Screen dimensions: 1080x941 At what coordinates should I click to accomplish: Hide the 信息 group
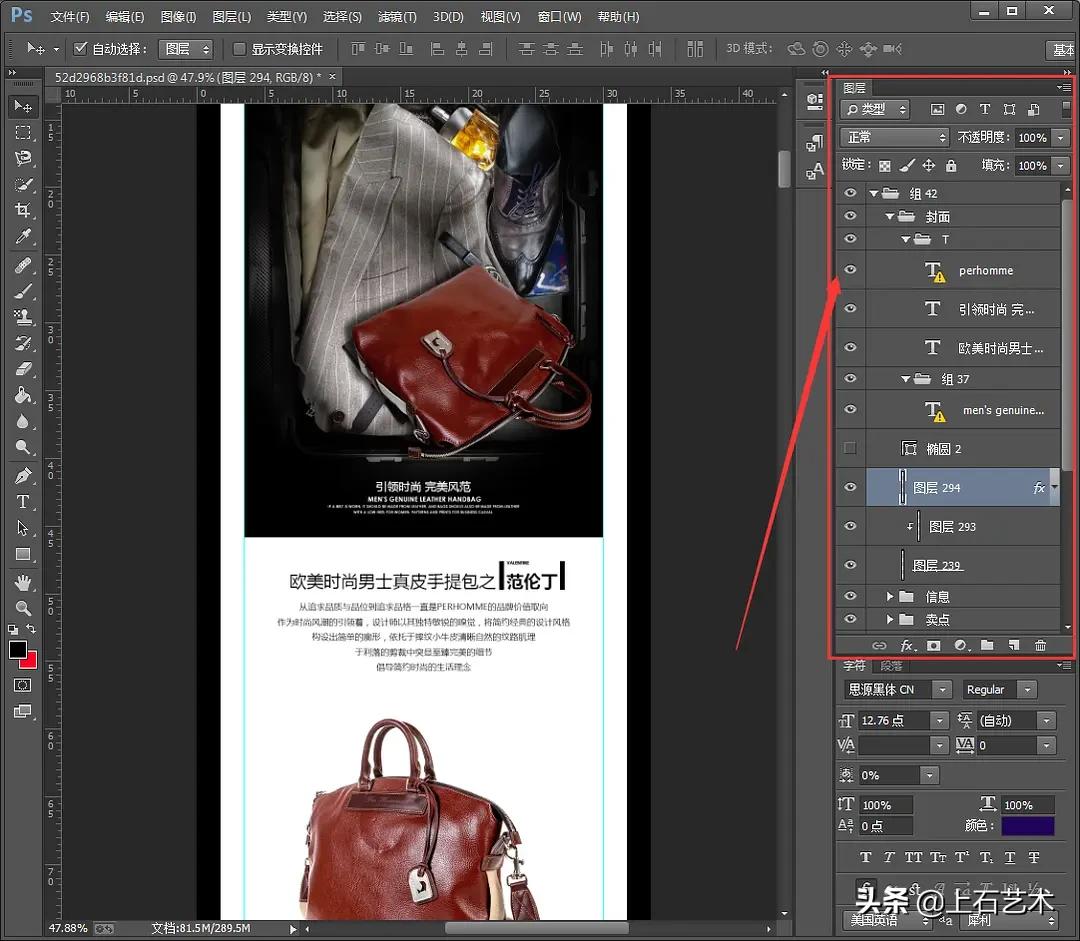tap(851, 596)
